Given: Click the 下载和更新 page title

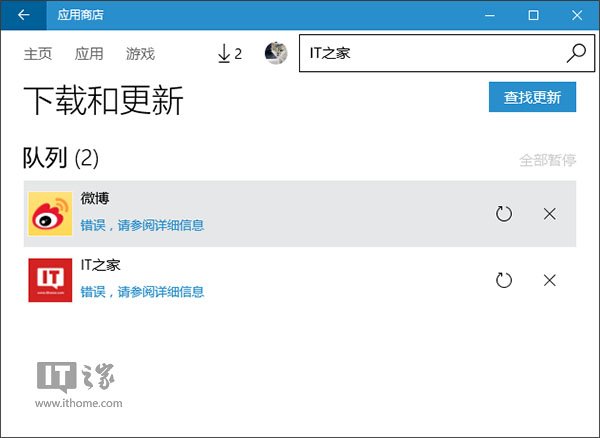Looking at the screenshot, I should tap(103, 101).
